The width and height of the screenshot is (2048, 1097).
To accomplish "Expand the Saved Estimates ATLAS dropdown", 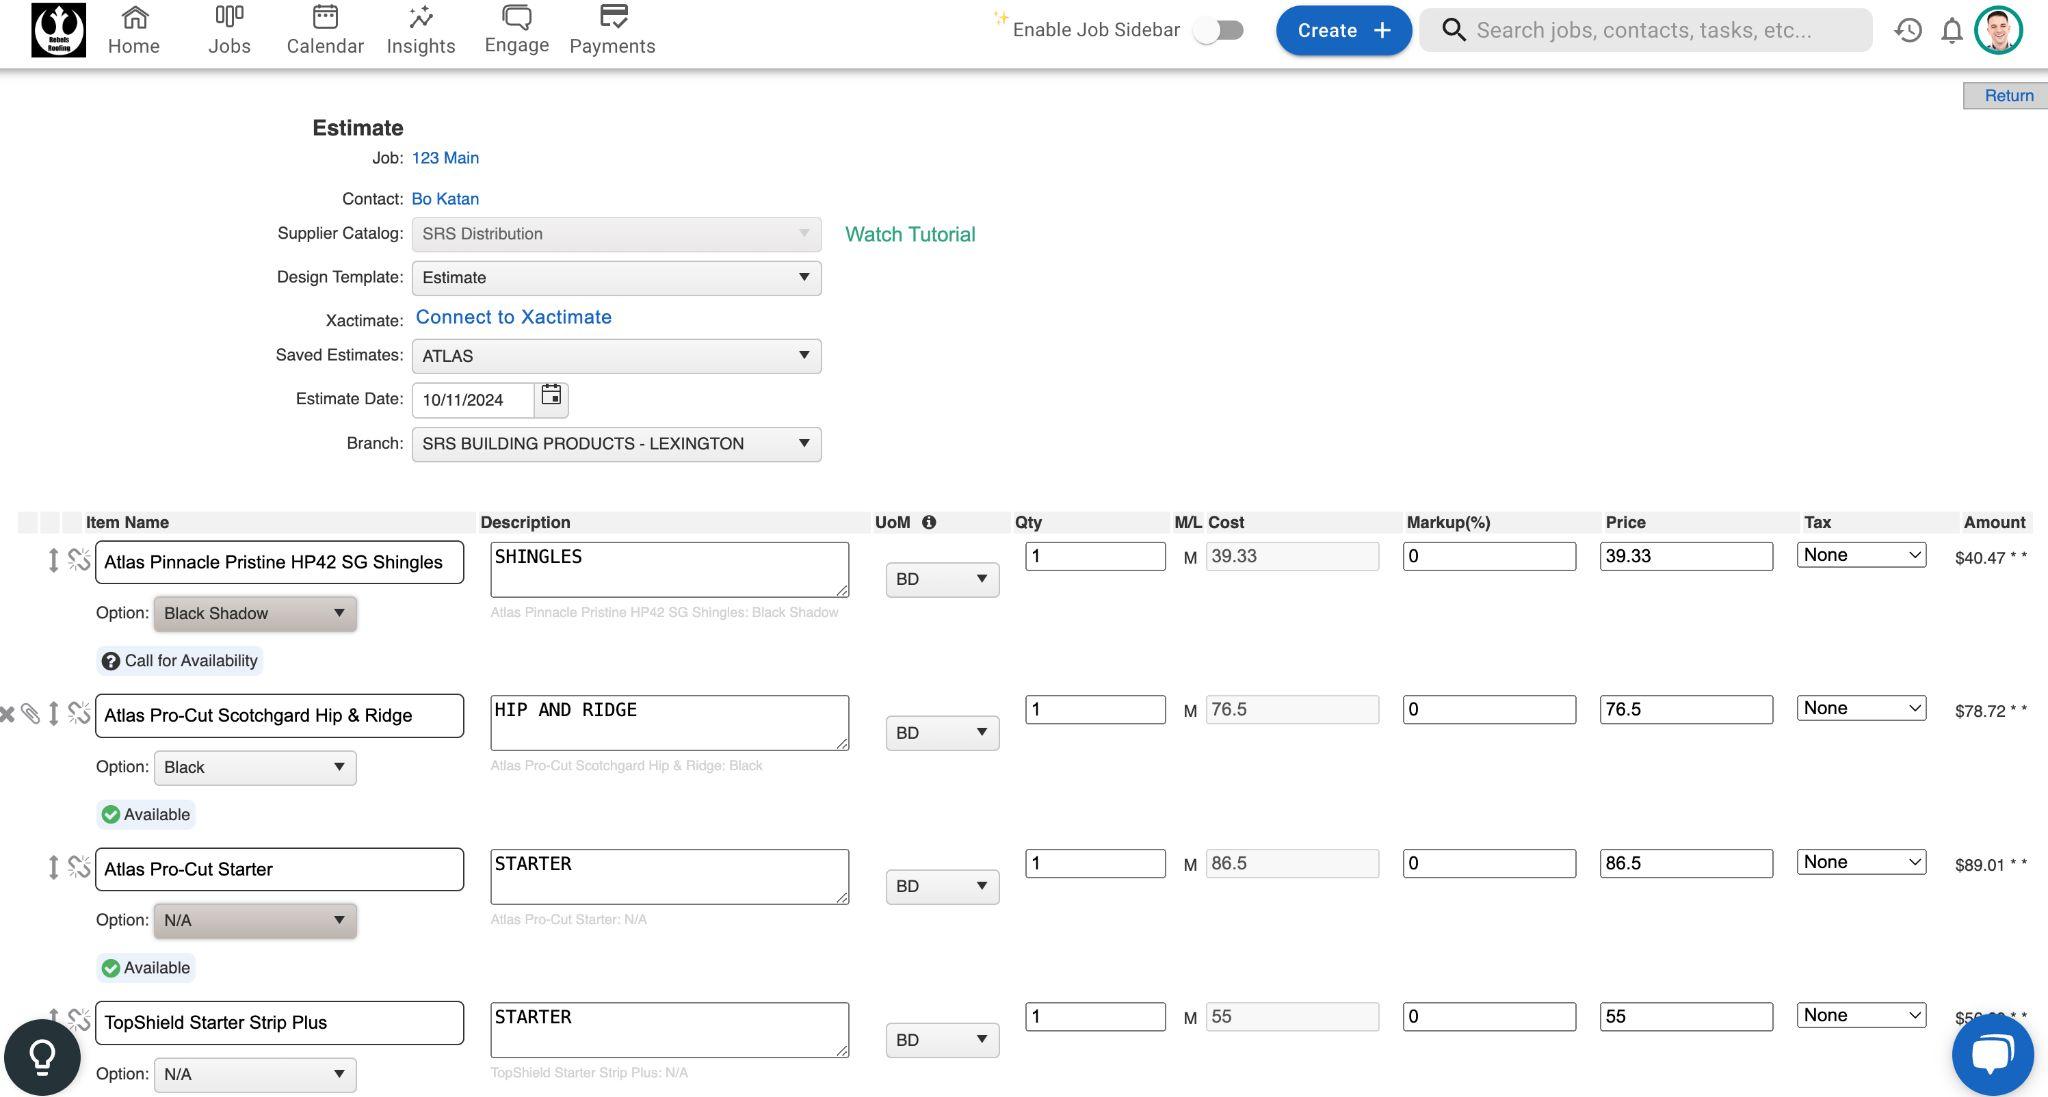I will tap(616, 356).
